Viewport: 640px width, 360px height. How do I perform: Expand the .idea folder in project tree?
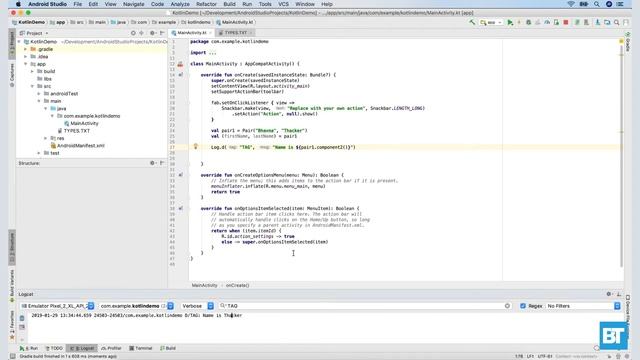(26, 57)
